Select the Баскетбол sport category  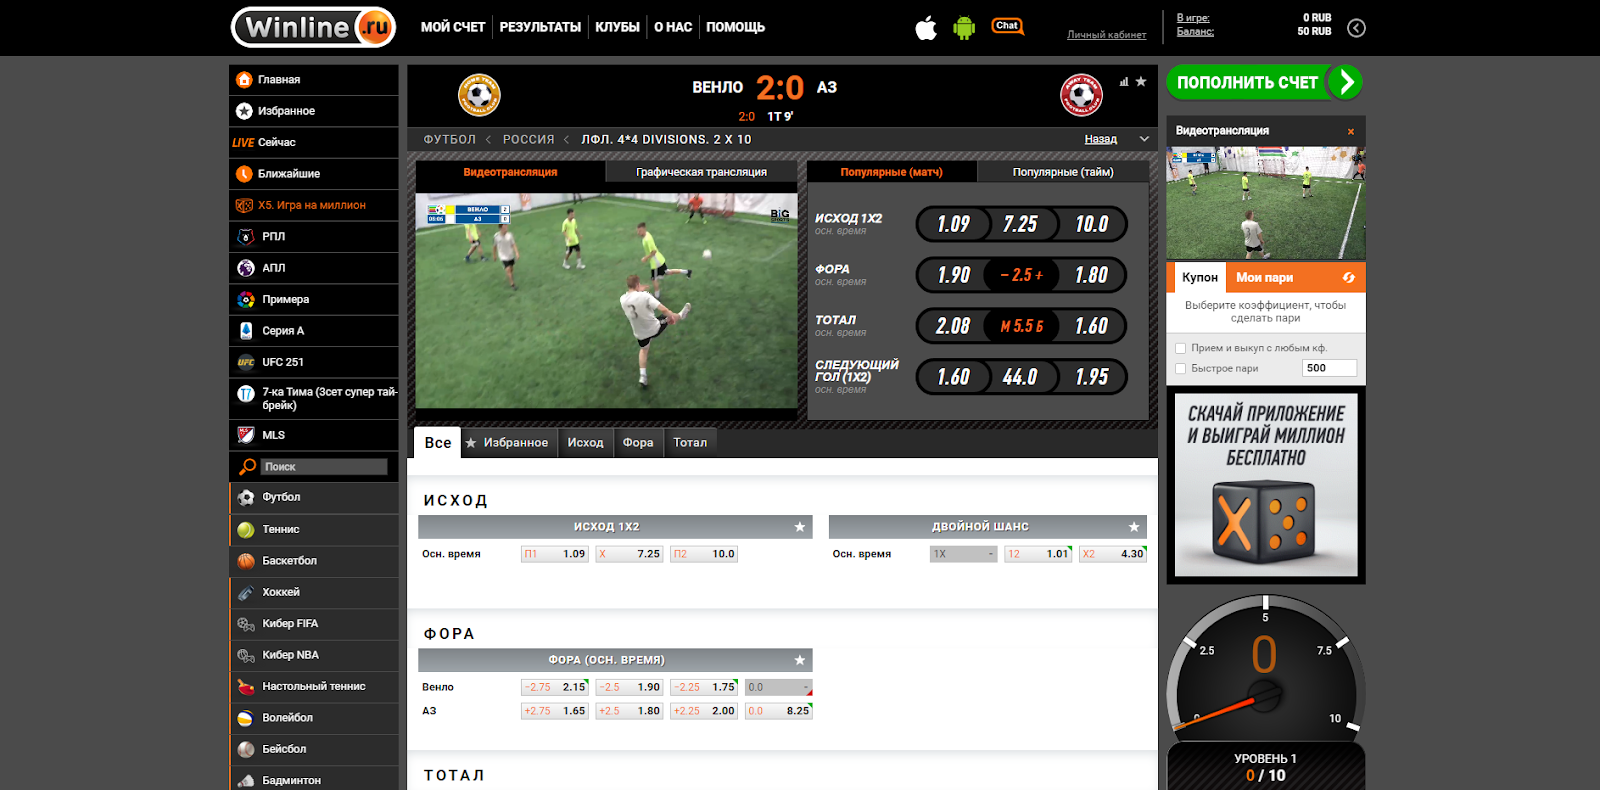(x=314, y=561)
